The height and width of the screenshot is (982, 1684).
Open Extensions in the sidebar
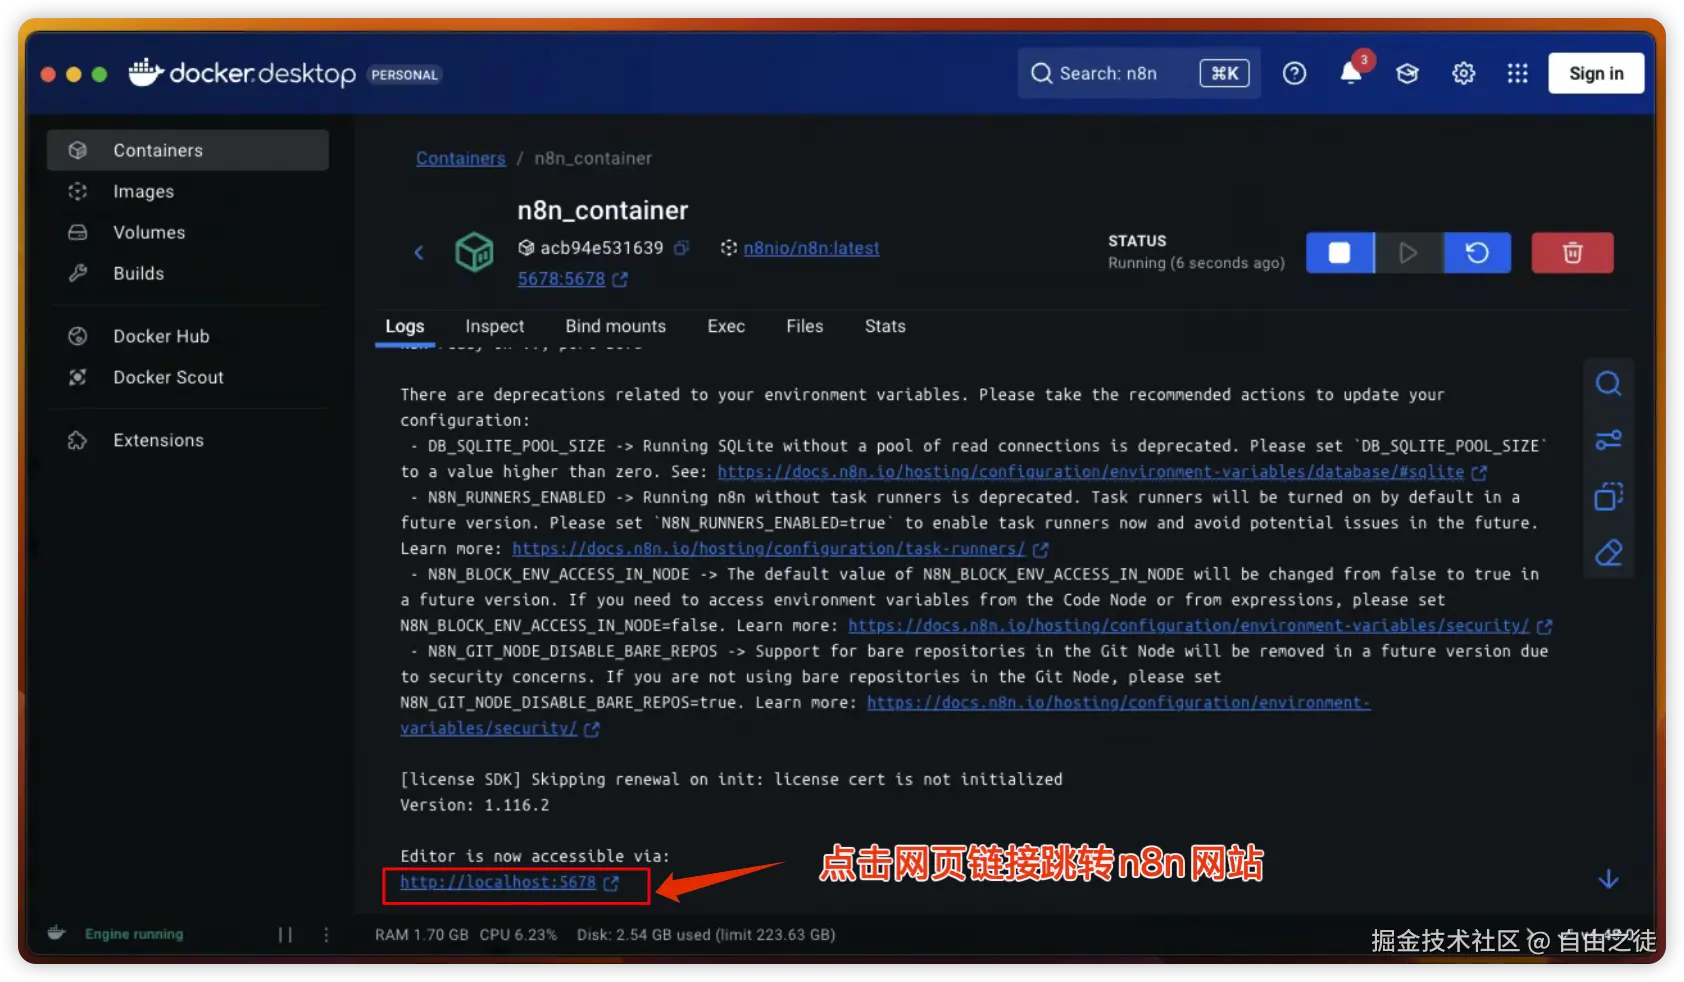[x=188, y=440]
